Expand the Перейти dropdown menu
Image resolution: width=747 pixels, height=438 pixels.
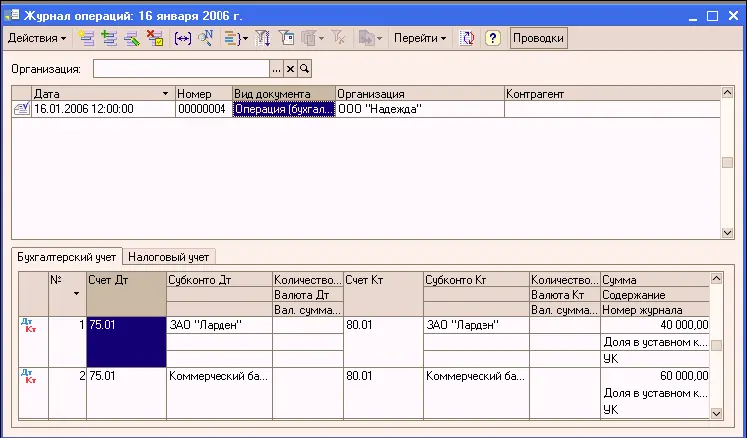pyautogui.click(x=419, y=38)
